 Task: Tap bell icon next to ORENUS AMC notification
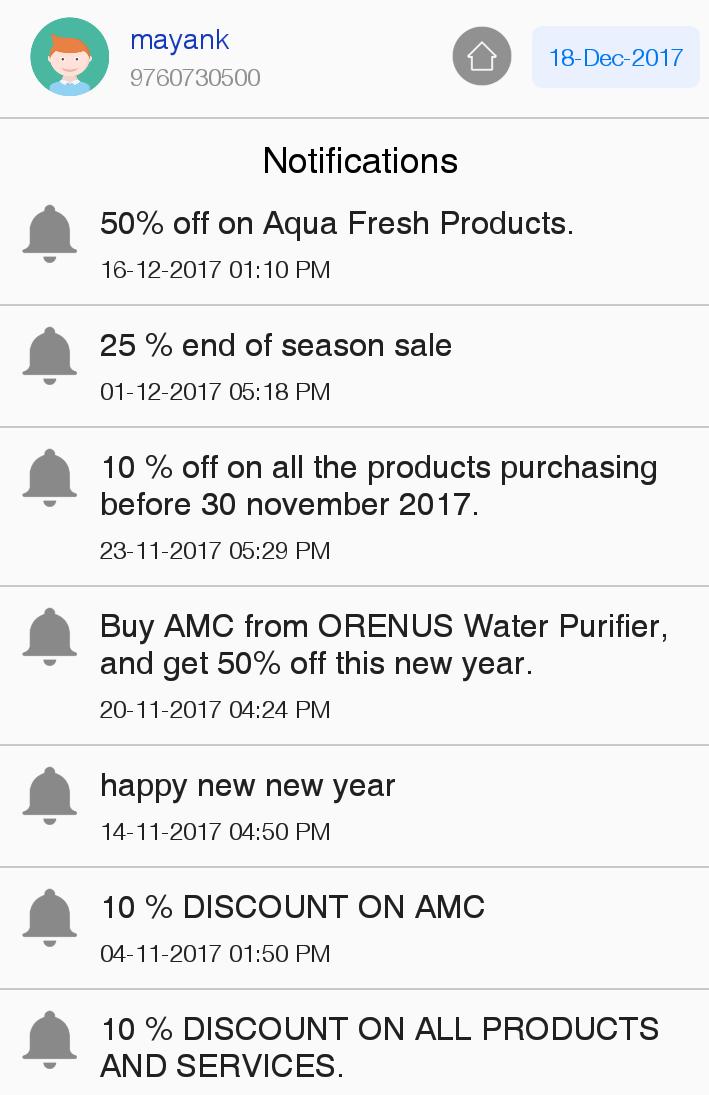[x=50, y=637]
